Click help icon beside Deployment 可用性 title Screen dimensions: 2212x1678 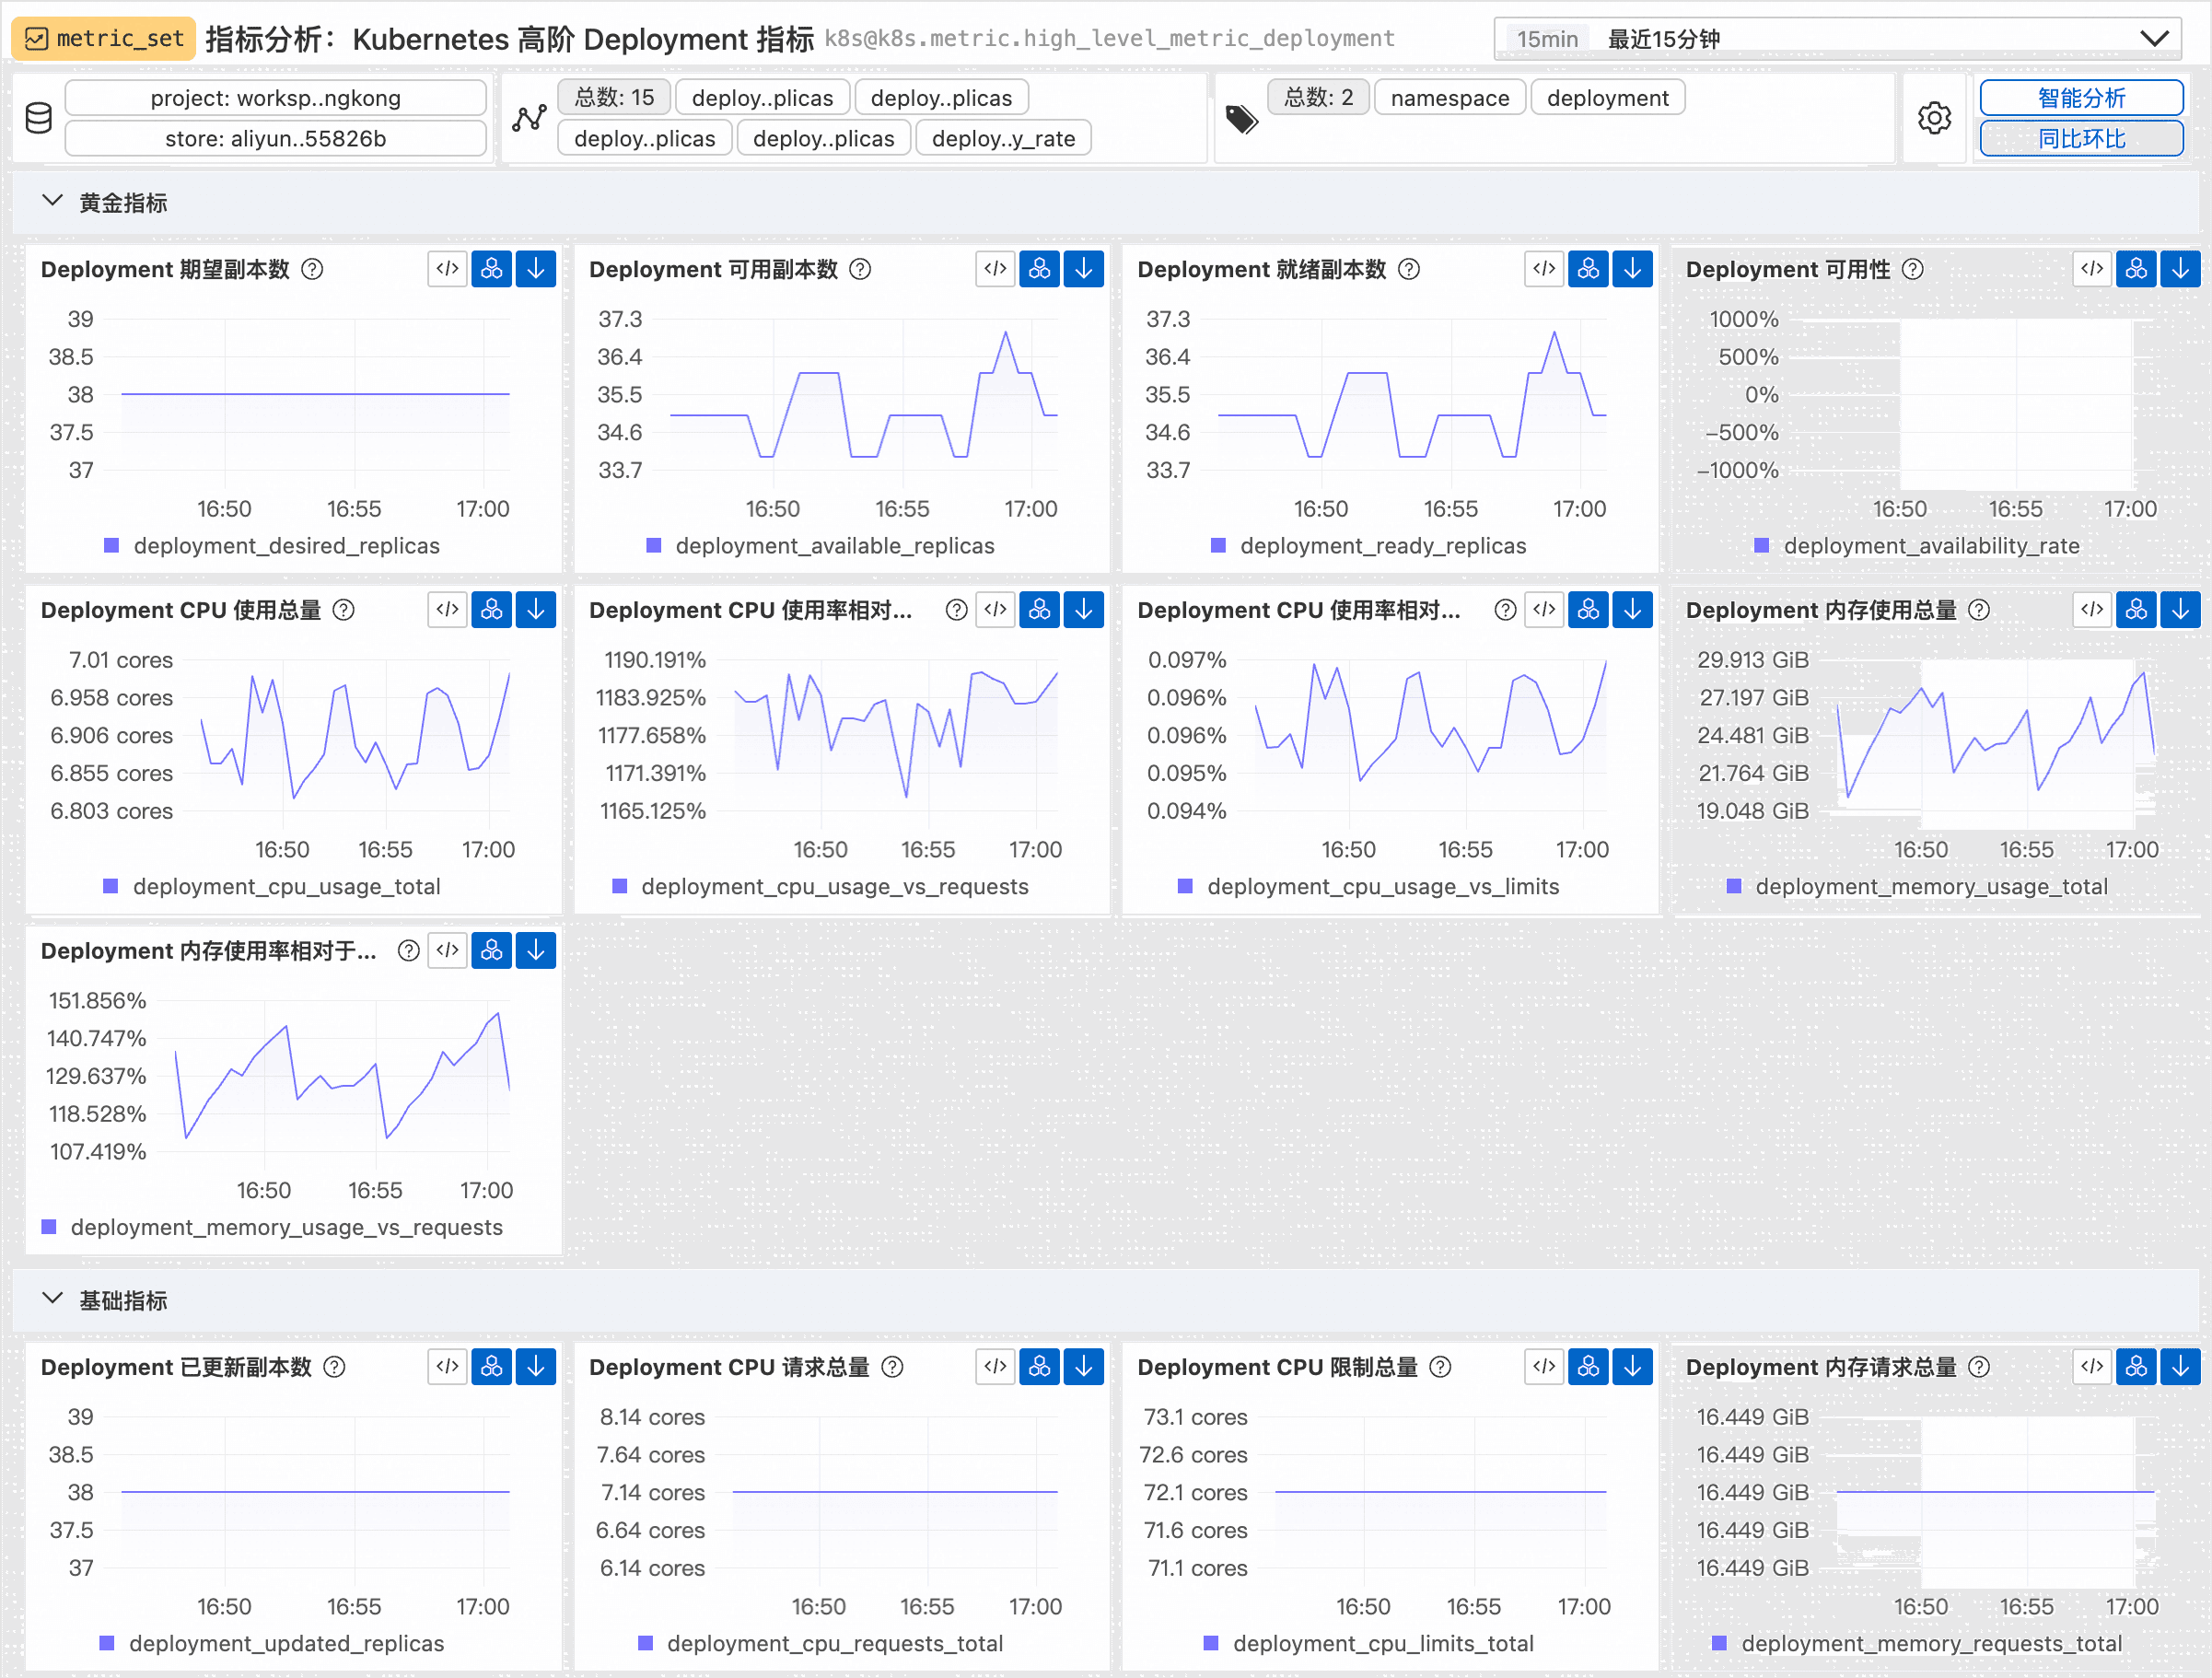(1912, 270)
